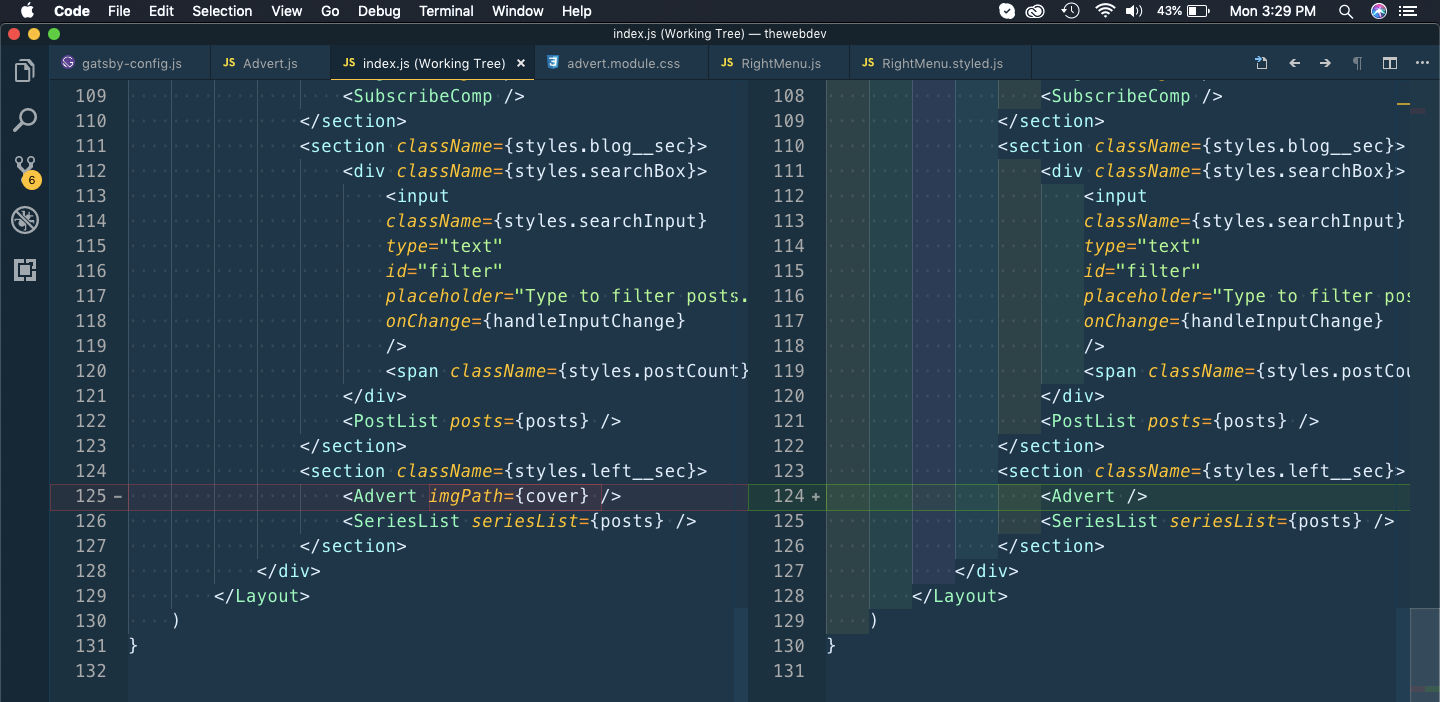
Task: Click line number 131 in right pane
Action: (788, 671)
